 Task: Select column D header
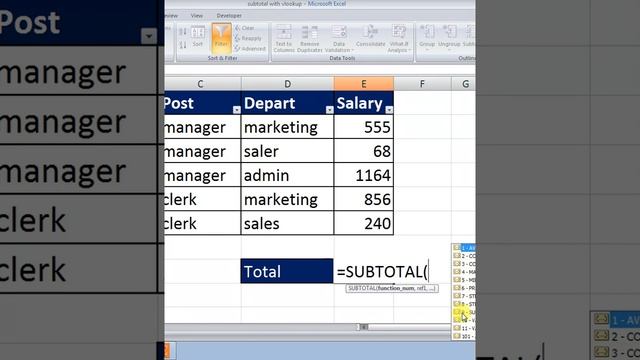[287, 84]
